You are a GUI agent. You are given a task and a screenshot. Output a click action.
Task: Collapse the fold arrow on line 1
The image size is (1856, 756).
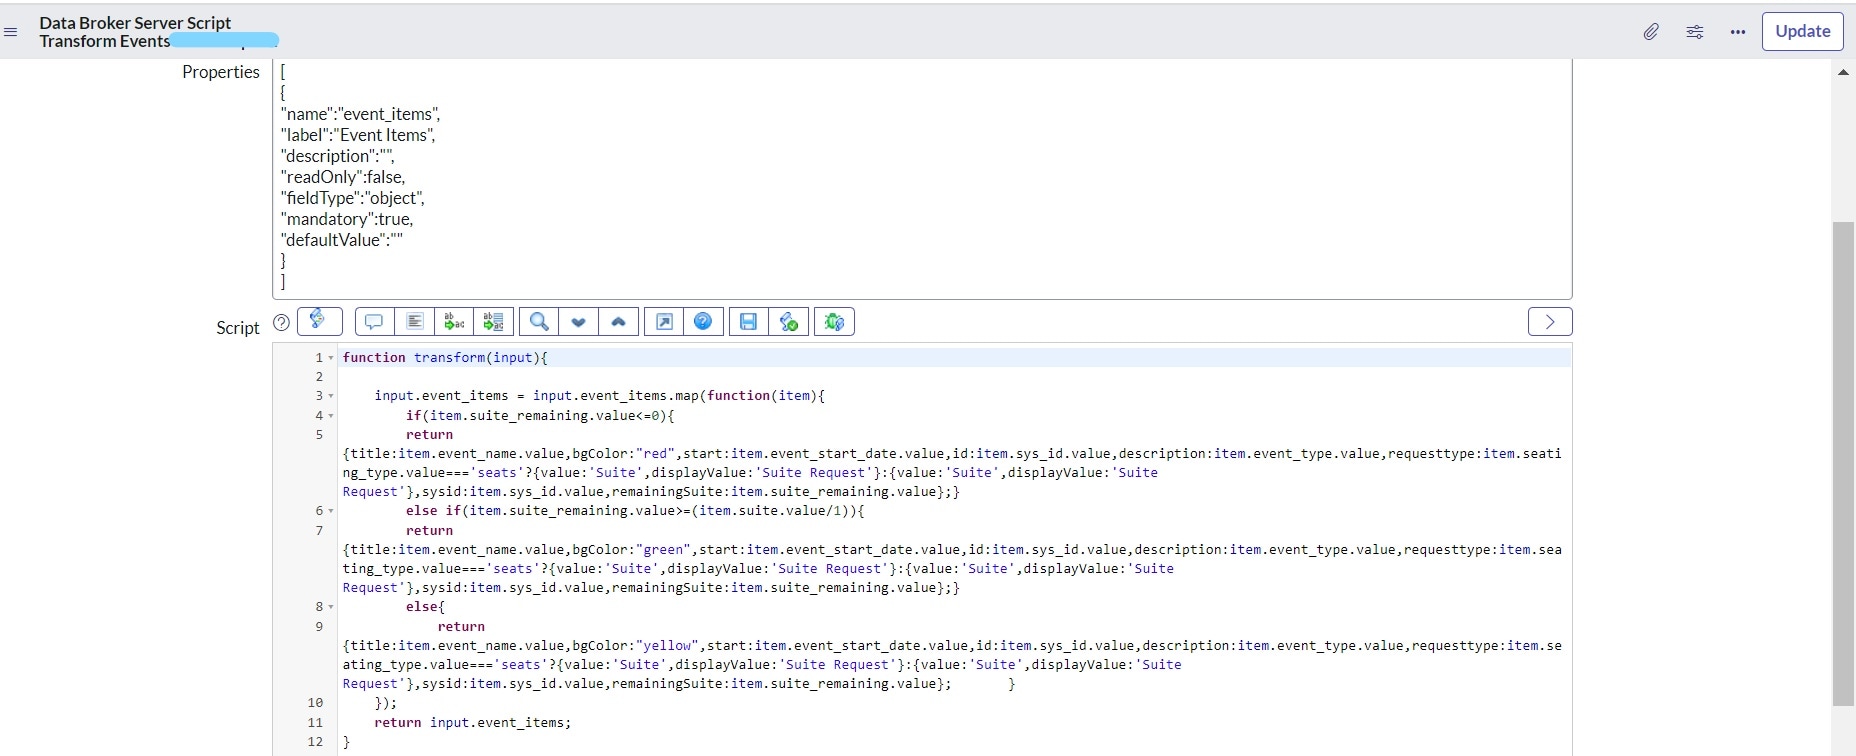331,358
